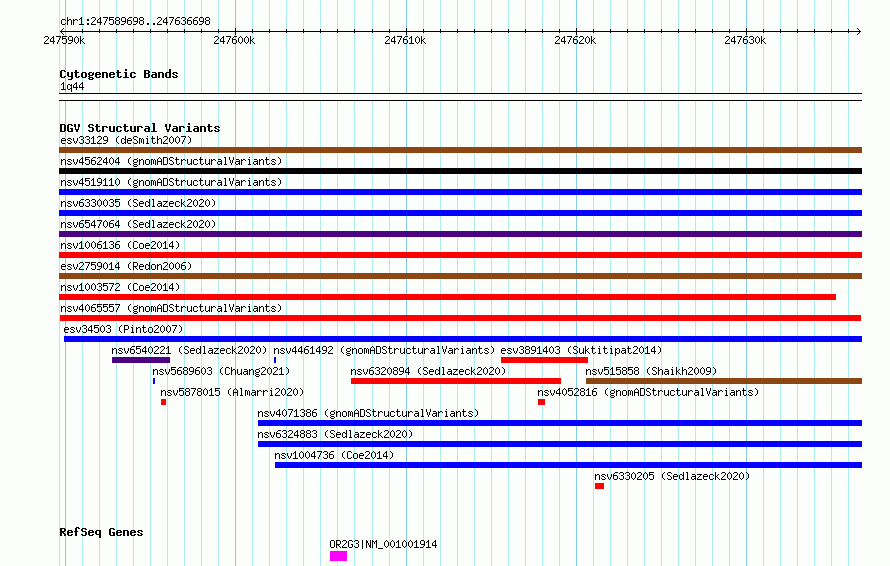
Task: Click the nsv5878015 (Almarri2020) label
Action: pos(232,392)
